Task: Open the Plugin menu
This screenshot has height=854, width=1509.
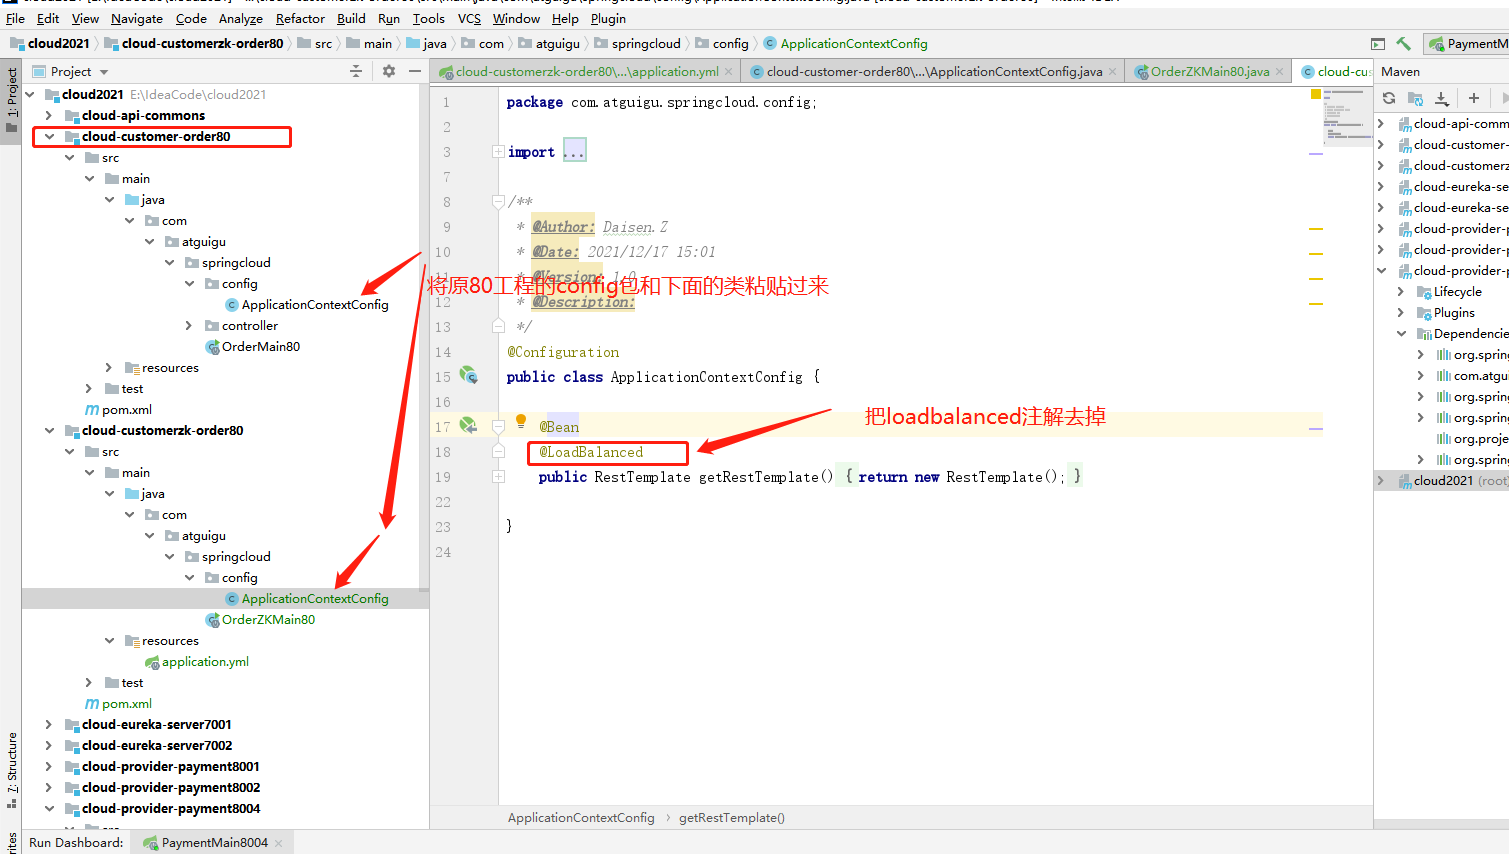Action: 608,18
